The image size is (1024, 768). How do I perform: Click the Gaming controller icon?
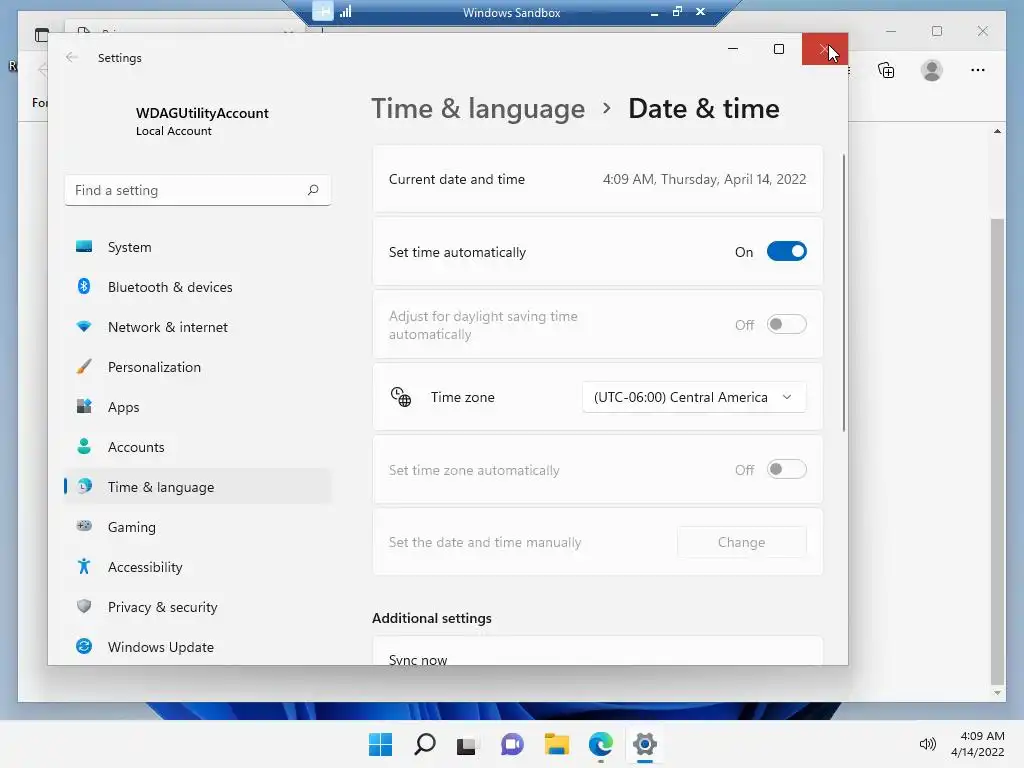(x=84, y=526)
